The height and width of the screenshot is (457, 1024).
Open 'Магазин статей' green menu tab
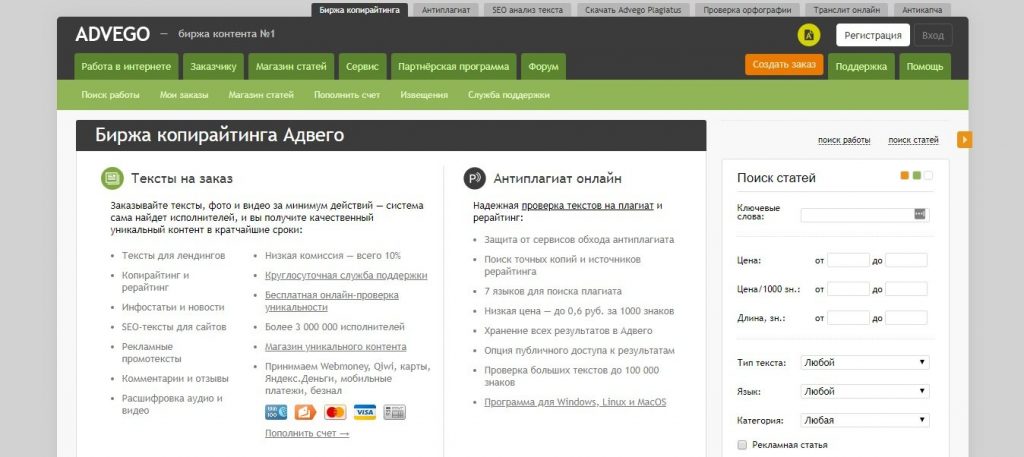[291, 67]
